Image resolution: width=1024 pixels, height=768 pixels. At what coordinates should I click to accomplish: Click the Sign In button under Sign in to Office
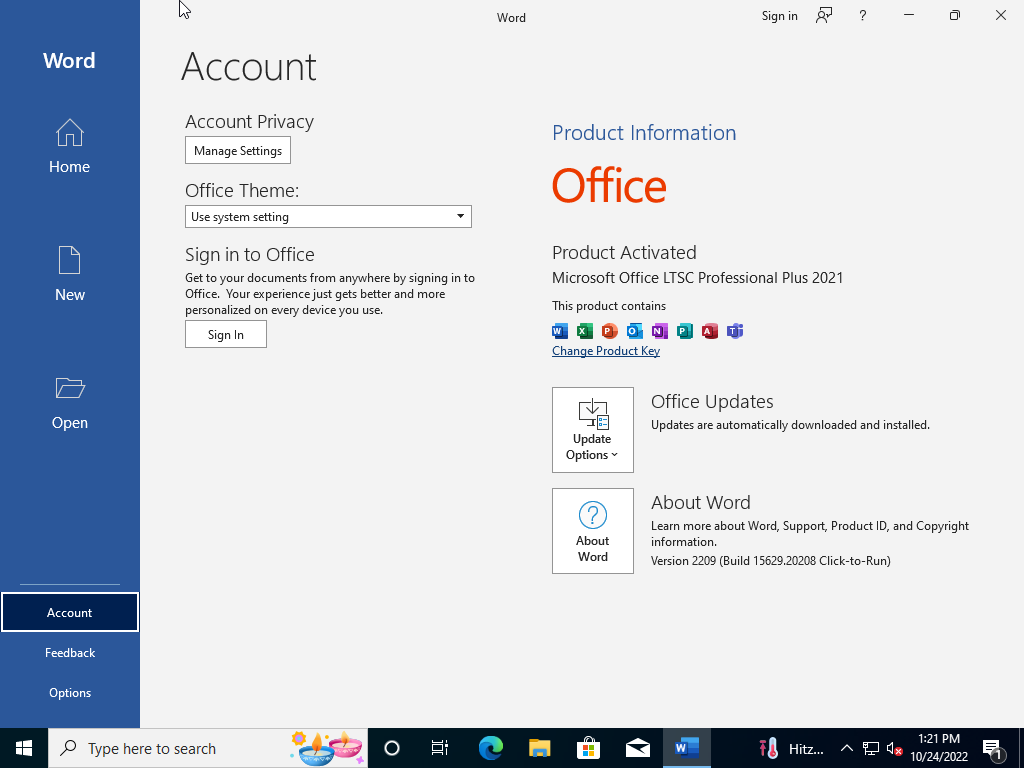pos(225,334)
